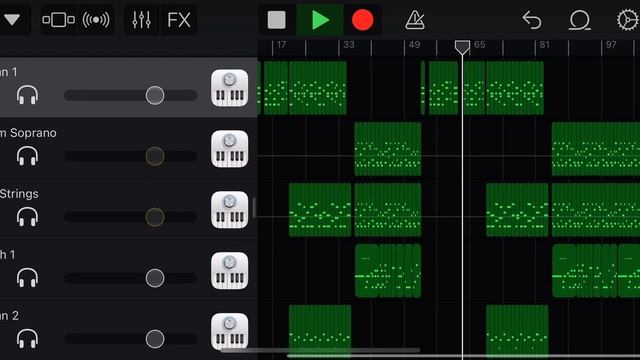Select the Soprano track name label
The image size is (640, 360).
coord(28,133)
